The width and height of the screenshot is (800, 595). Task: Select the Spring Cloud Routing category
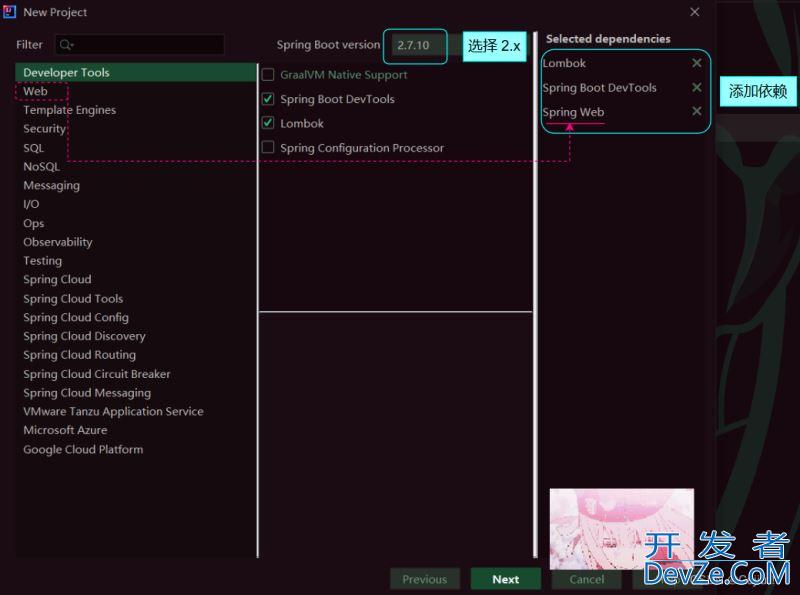(136, 355)
